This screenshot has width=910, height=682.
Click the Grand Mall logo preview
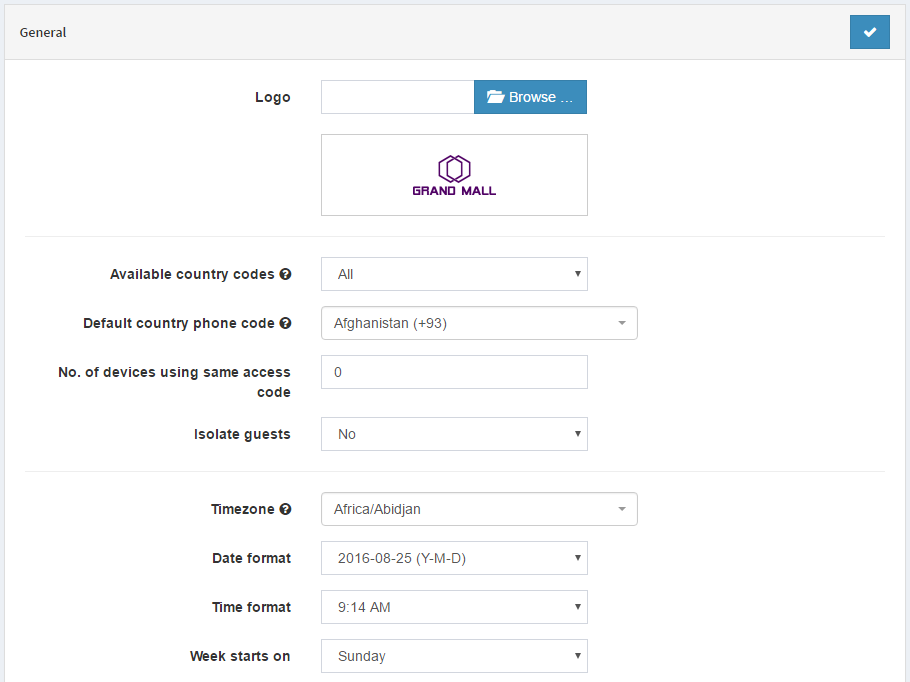(x=454, y=175)
